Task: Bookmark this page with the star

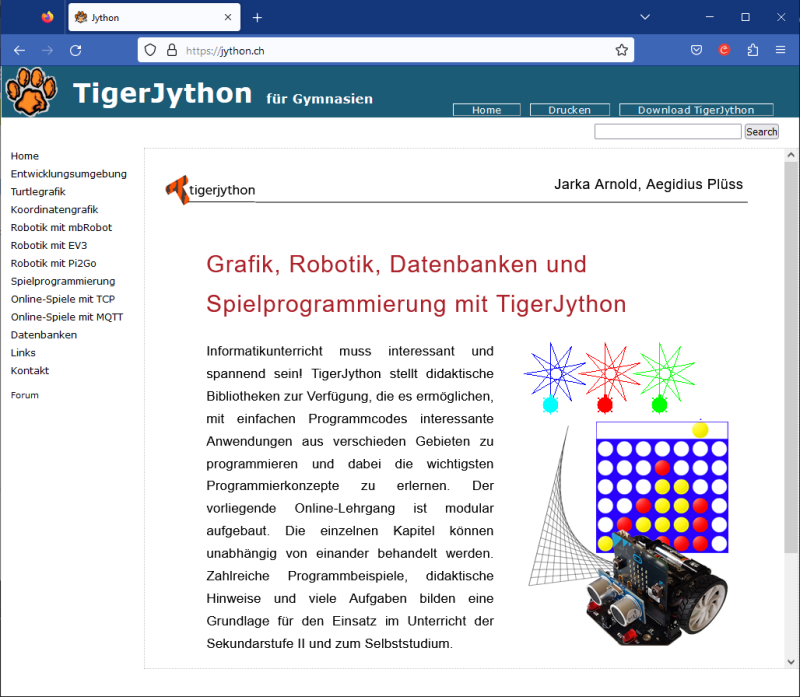Action: click(x=621, y=50)
